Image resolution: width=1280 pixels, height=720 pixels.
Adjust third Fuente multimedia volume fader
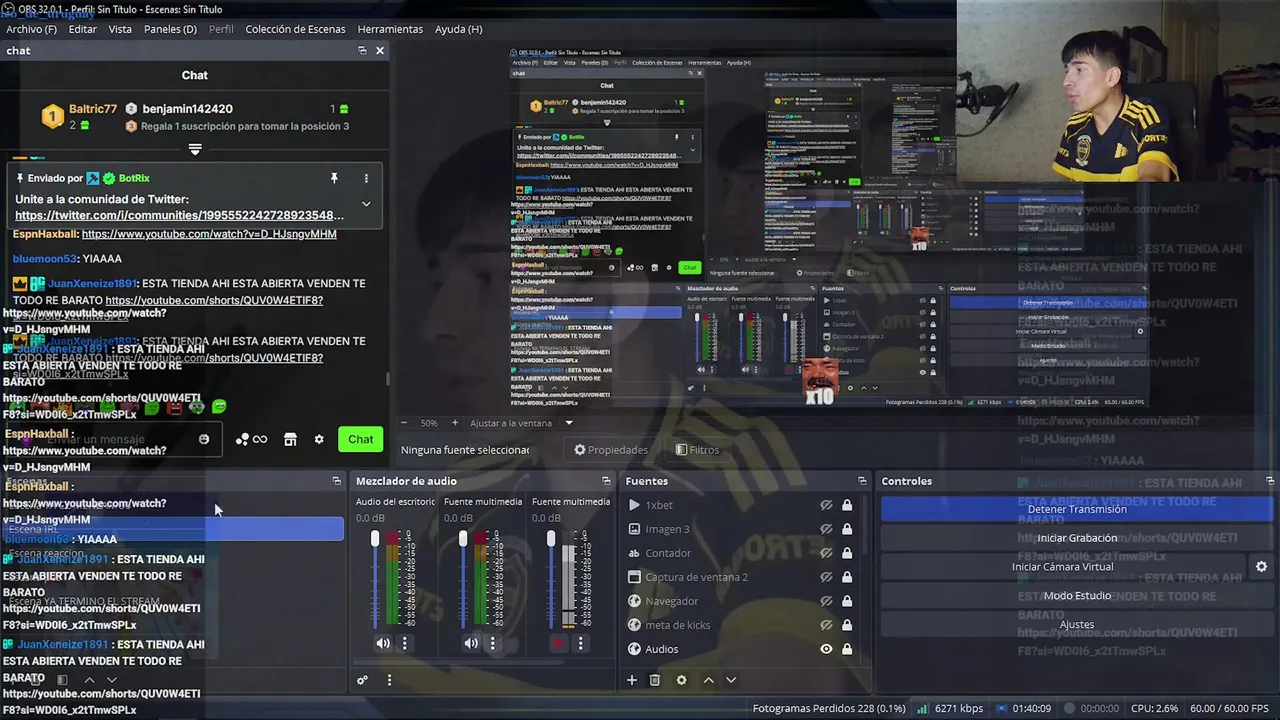click(551, 540)
